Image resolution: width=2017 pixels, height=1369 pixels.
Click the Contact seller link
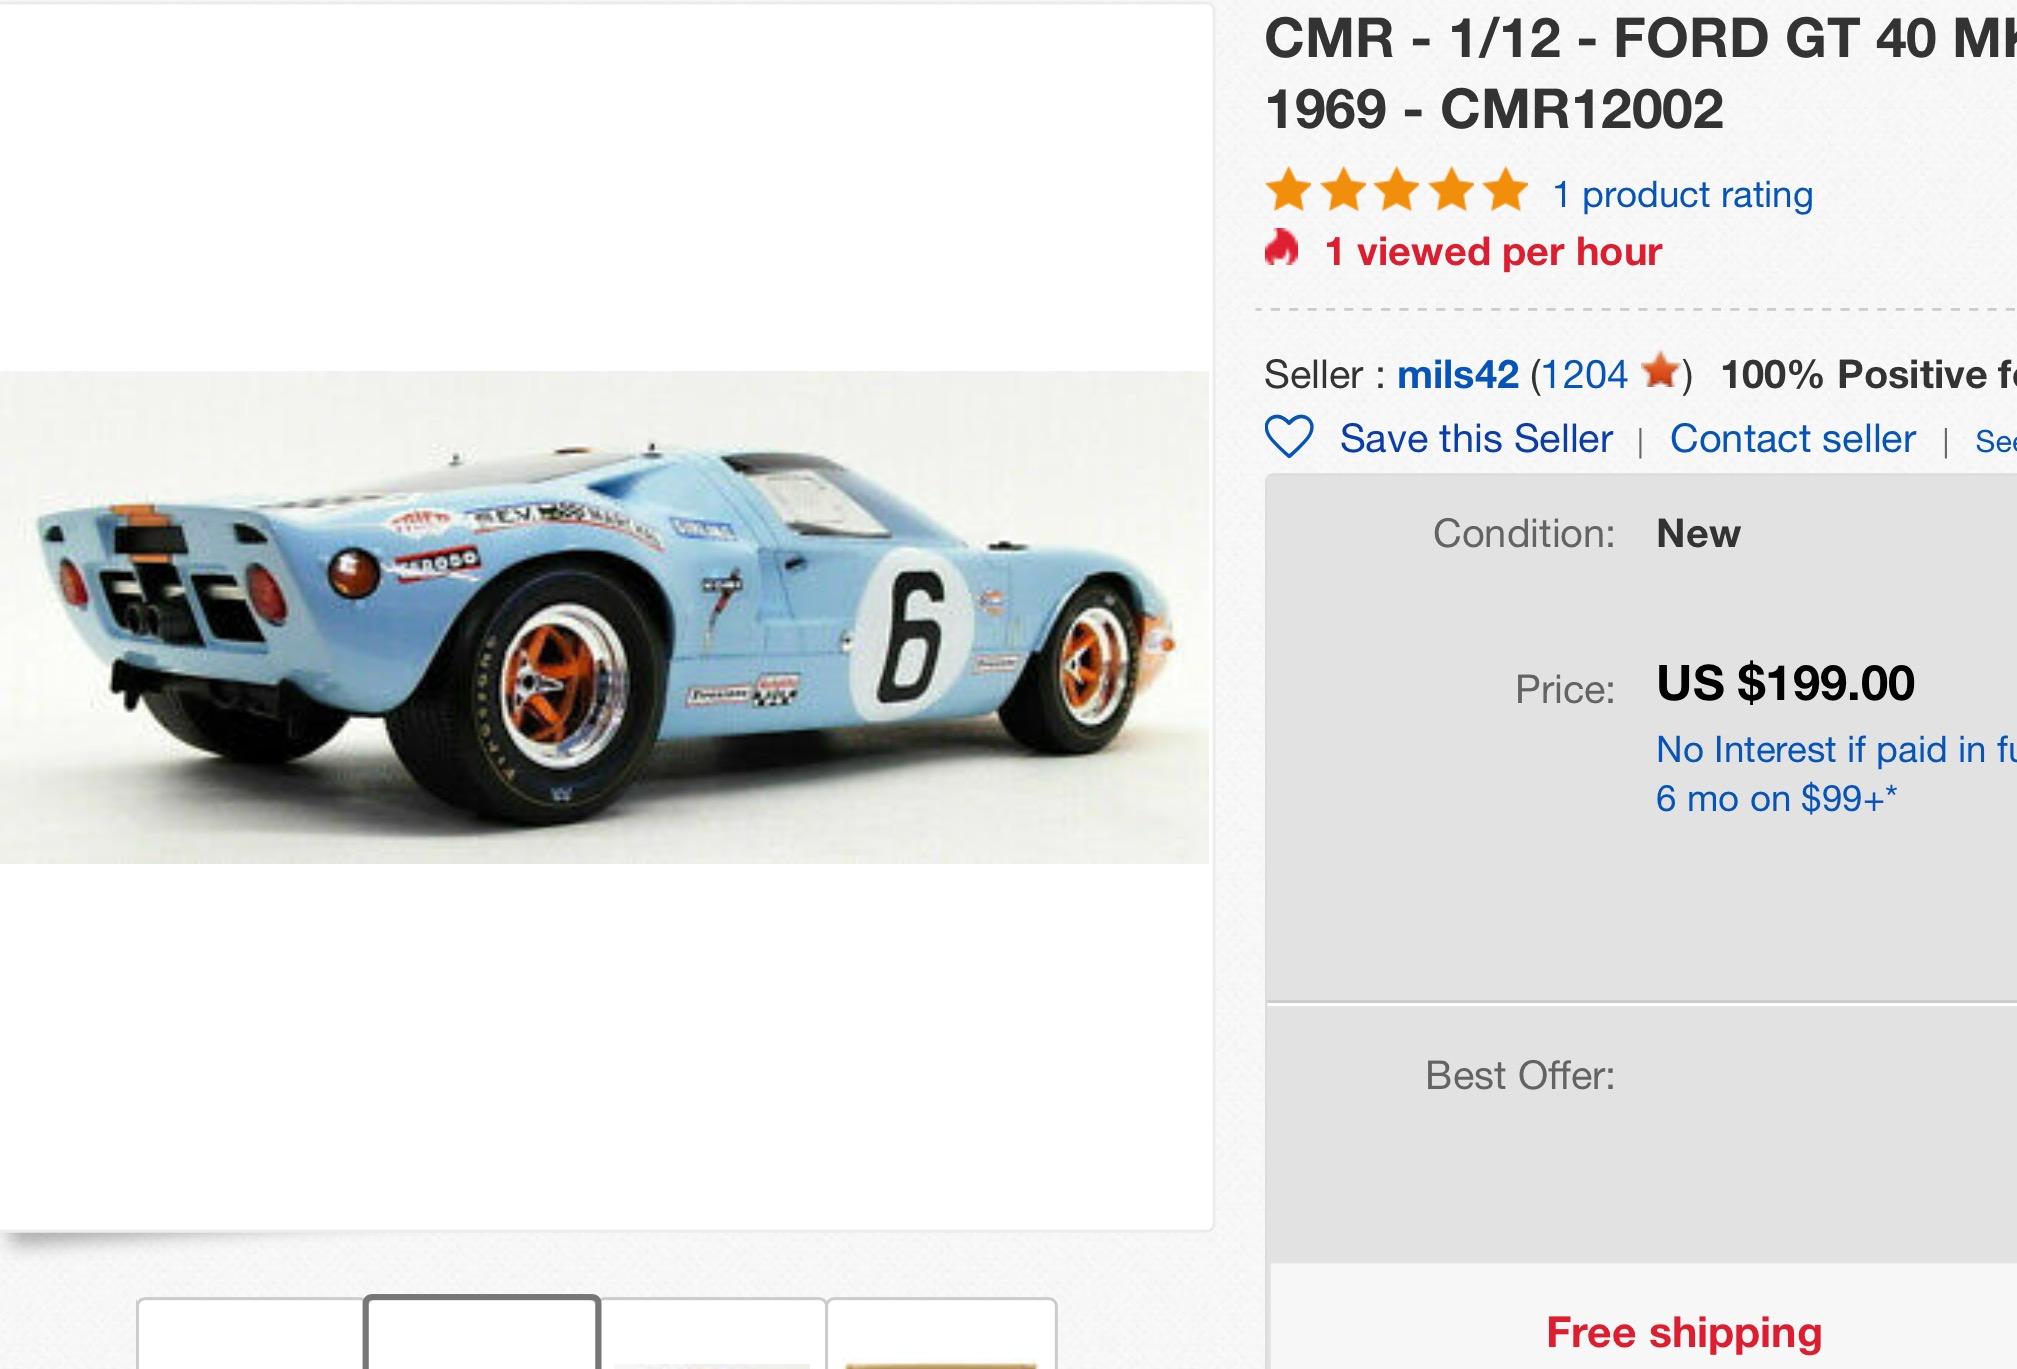[x=1792, y=439]
